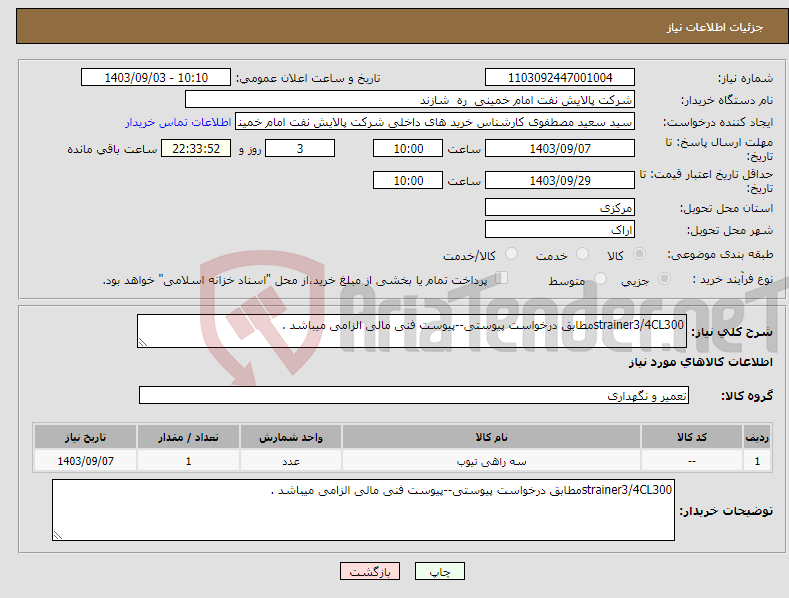Click the remaining days field showing 3
789x598 pixels.
click(300, 148)
